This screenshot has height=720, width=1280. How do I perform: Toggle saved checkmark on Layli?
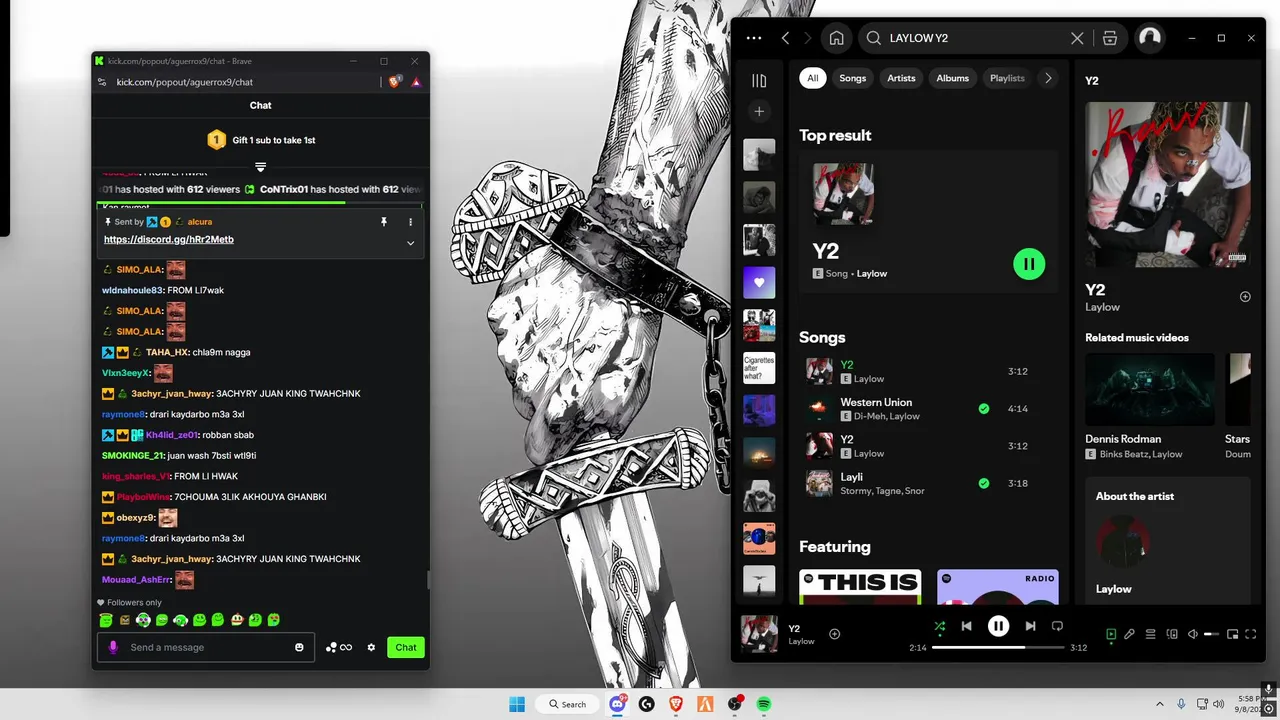click(x=984, y=483)
